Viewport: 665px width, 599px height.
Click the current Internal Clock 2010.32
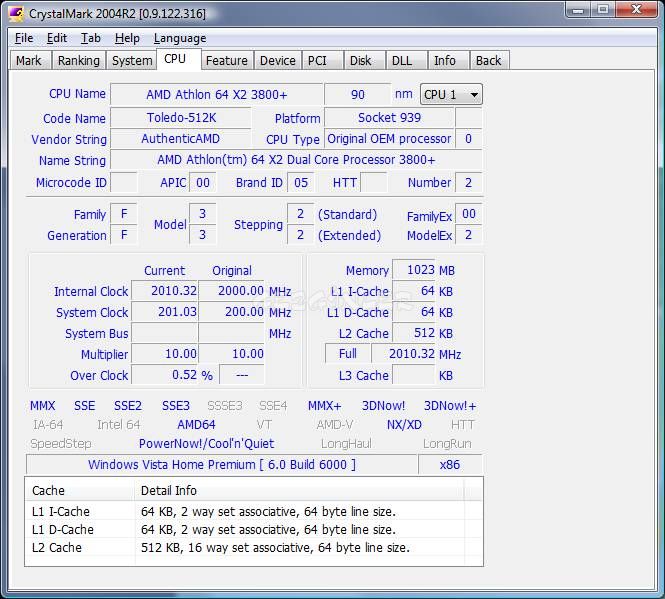click(x=165, y=291)
